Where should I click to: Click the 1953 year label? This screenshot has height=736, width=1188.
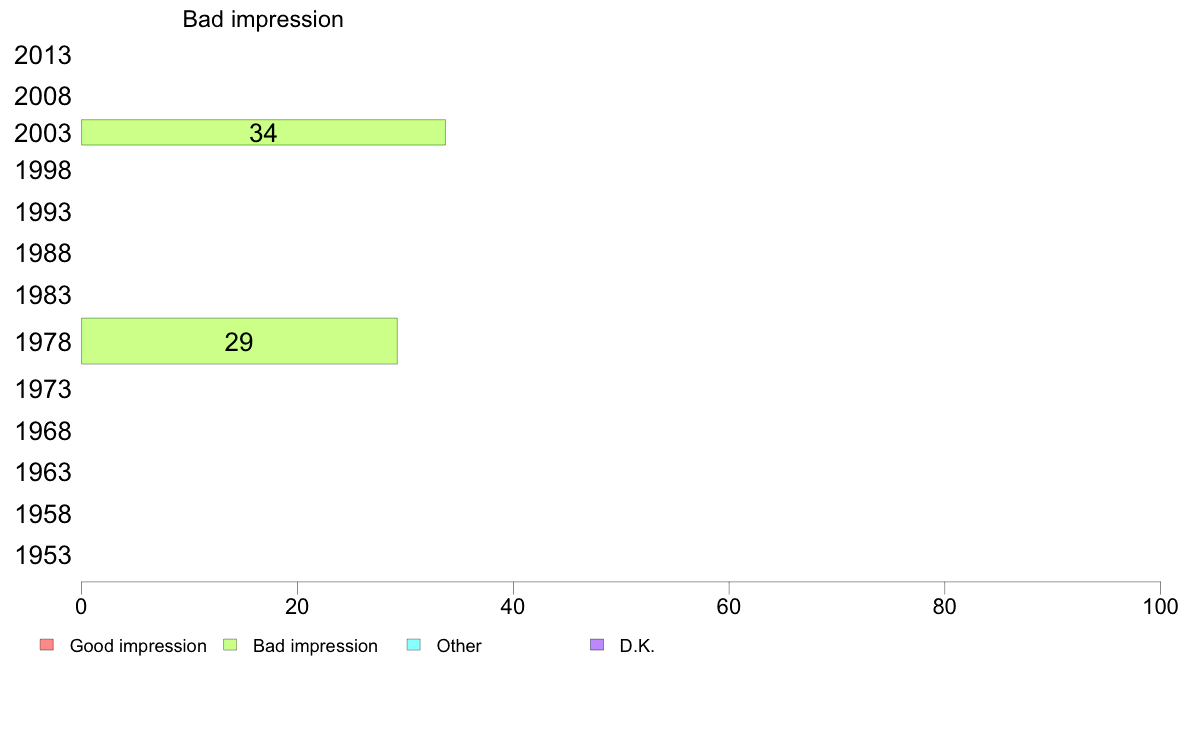(42, 556)
